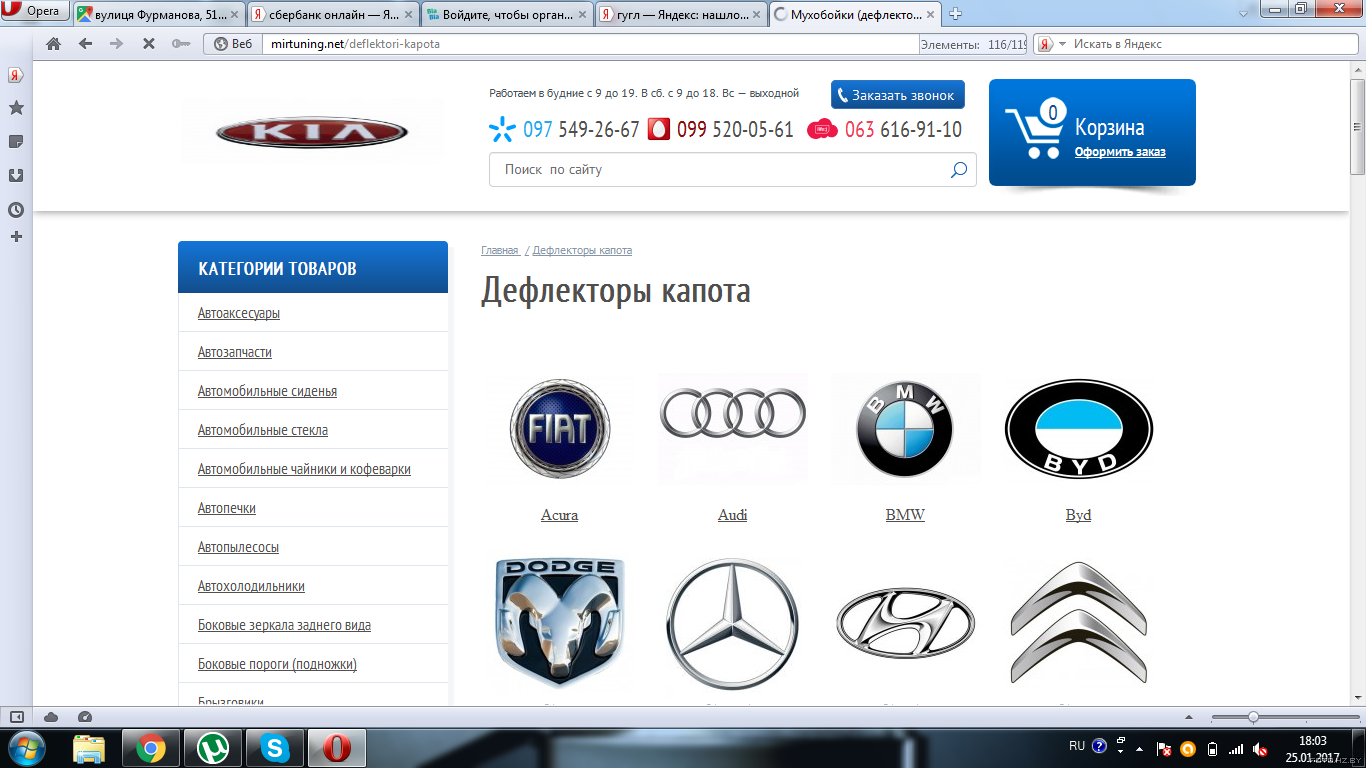1366x768 pixels.
Task: Toggle the Opera panel sidebar button
Action: coord(17,717)
